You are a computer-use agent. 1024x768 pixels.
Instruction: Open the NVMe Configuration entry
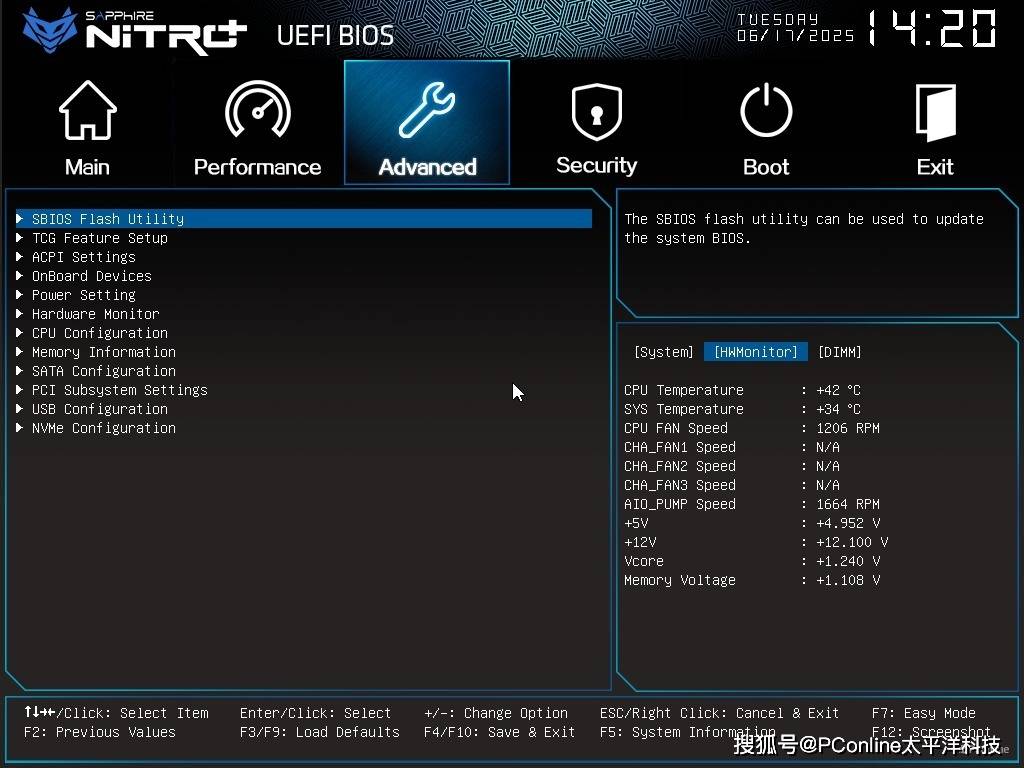tap(103, 428)
